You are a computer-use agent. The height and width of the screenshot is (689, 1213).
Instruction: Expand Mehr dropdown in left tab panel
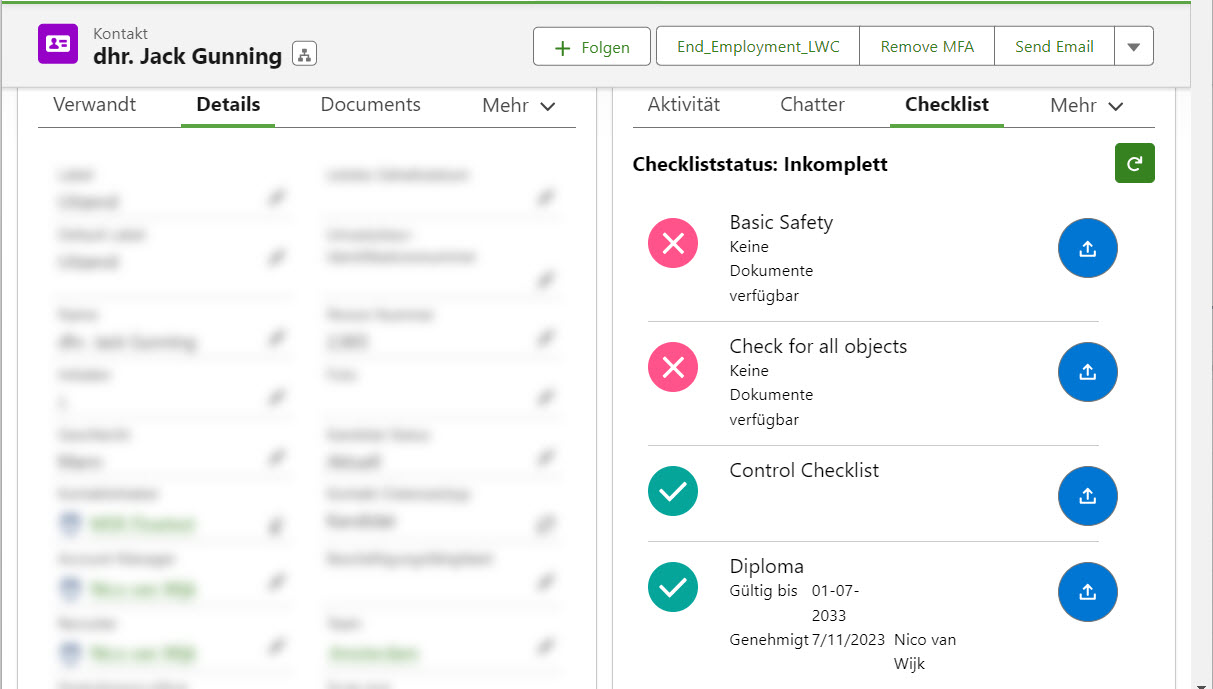(x=518, y=106)
